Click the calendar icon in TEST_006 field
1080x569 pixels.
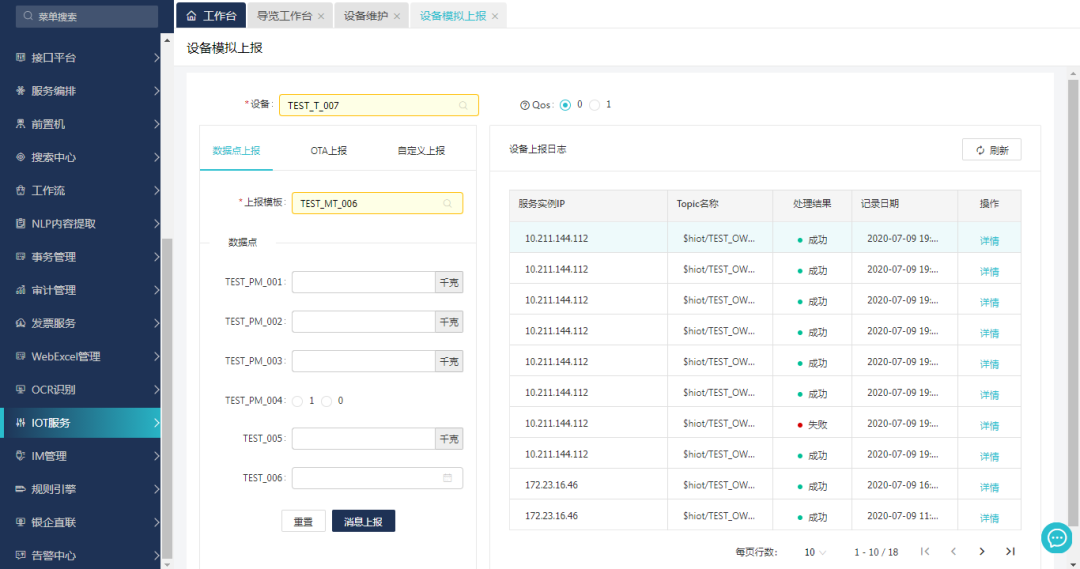click(447, 478)
